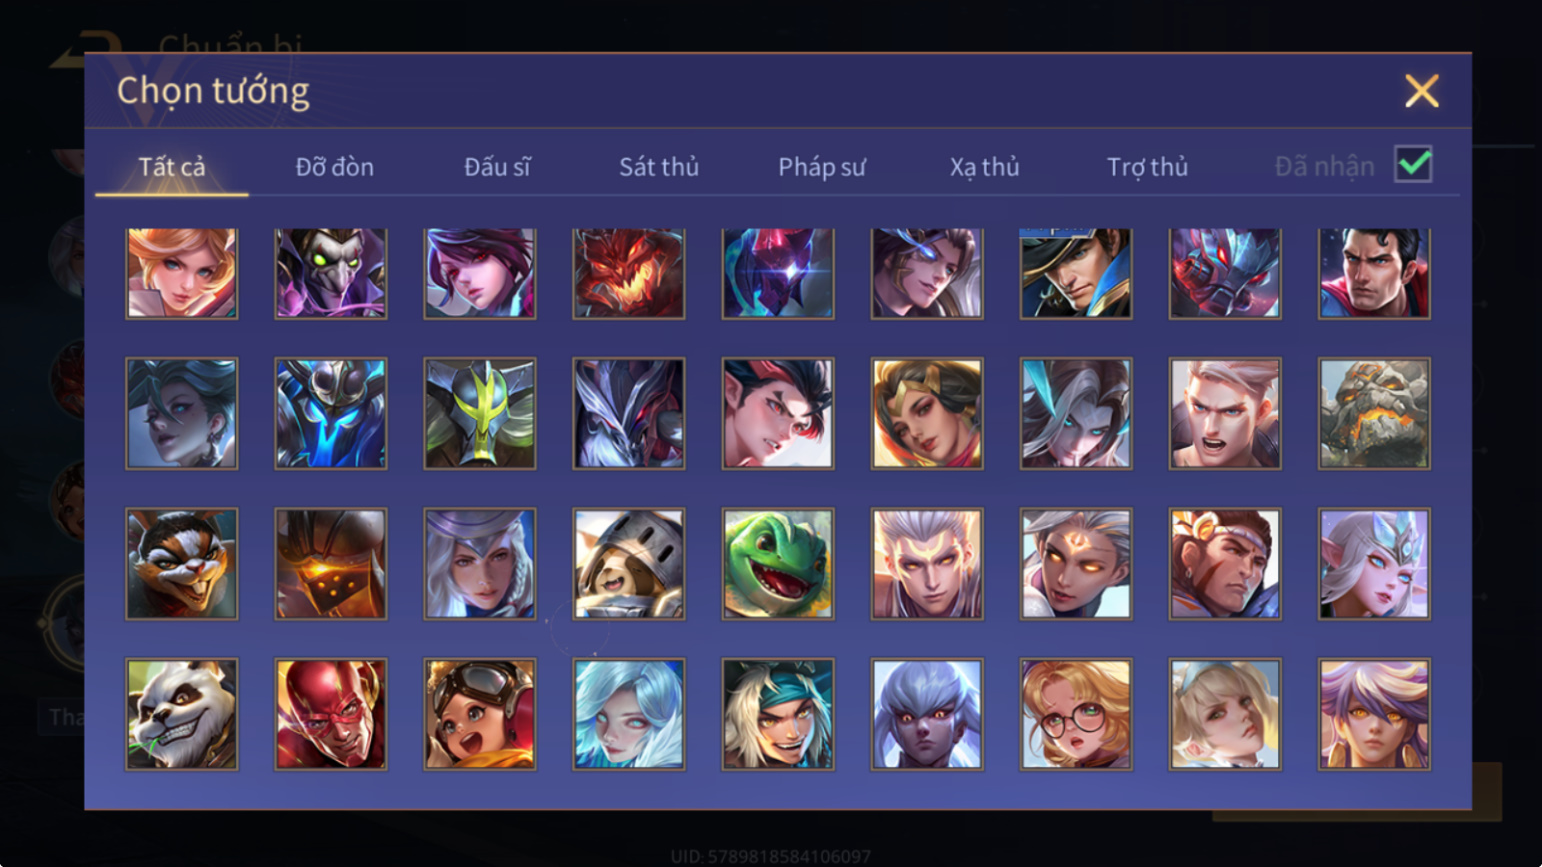This screenshot has width=1542, height=867.
Task: Select the green-eyed dark mage hero
Action: click(x=331, y=273)
